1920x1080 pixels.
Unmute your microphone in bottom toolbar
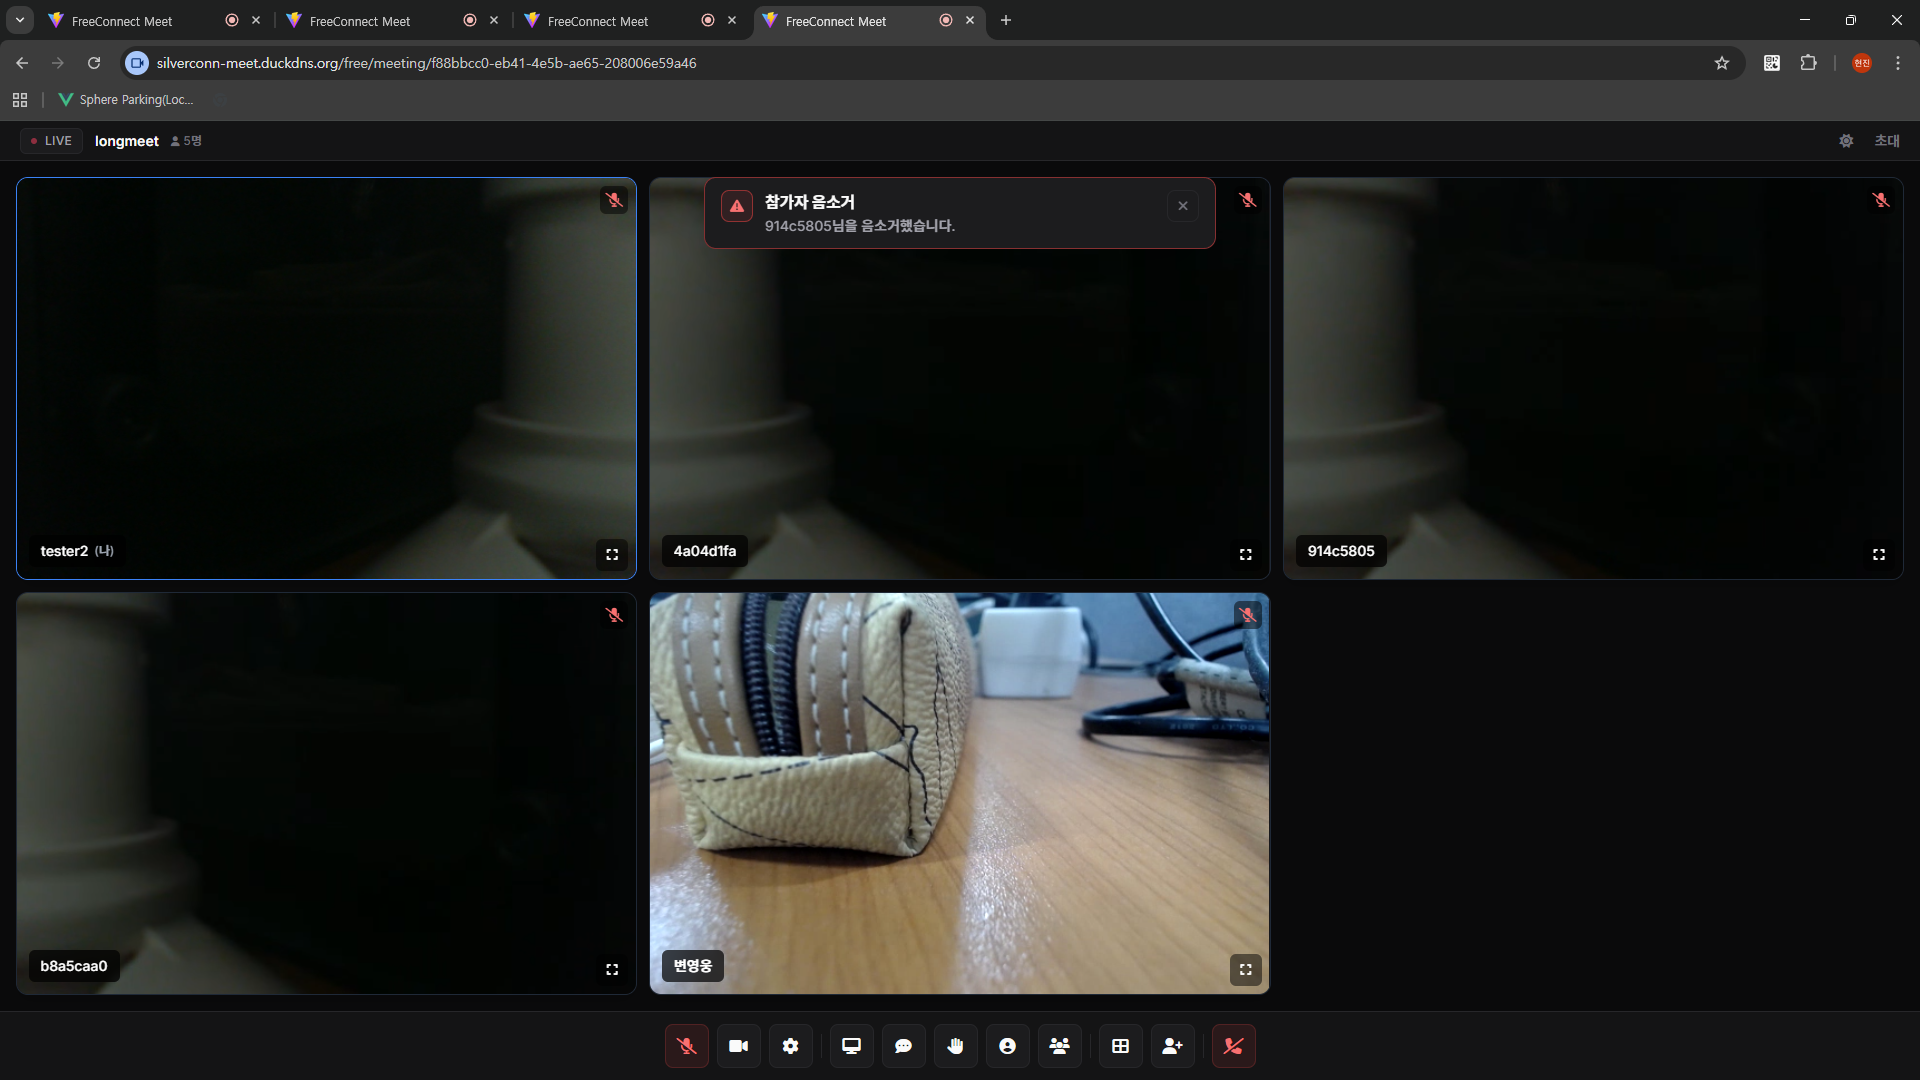click(686, 1046)
